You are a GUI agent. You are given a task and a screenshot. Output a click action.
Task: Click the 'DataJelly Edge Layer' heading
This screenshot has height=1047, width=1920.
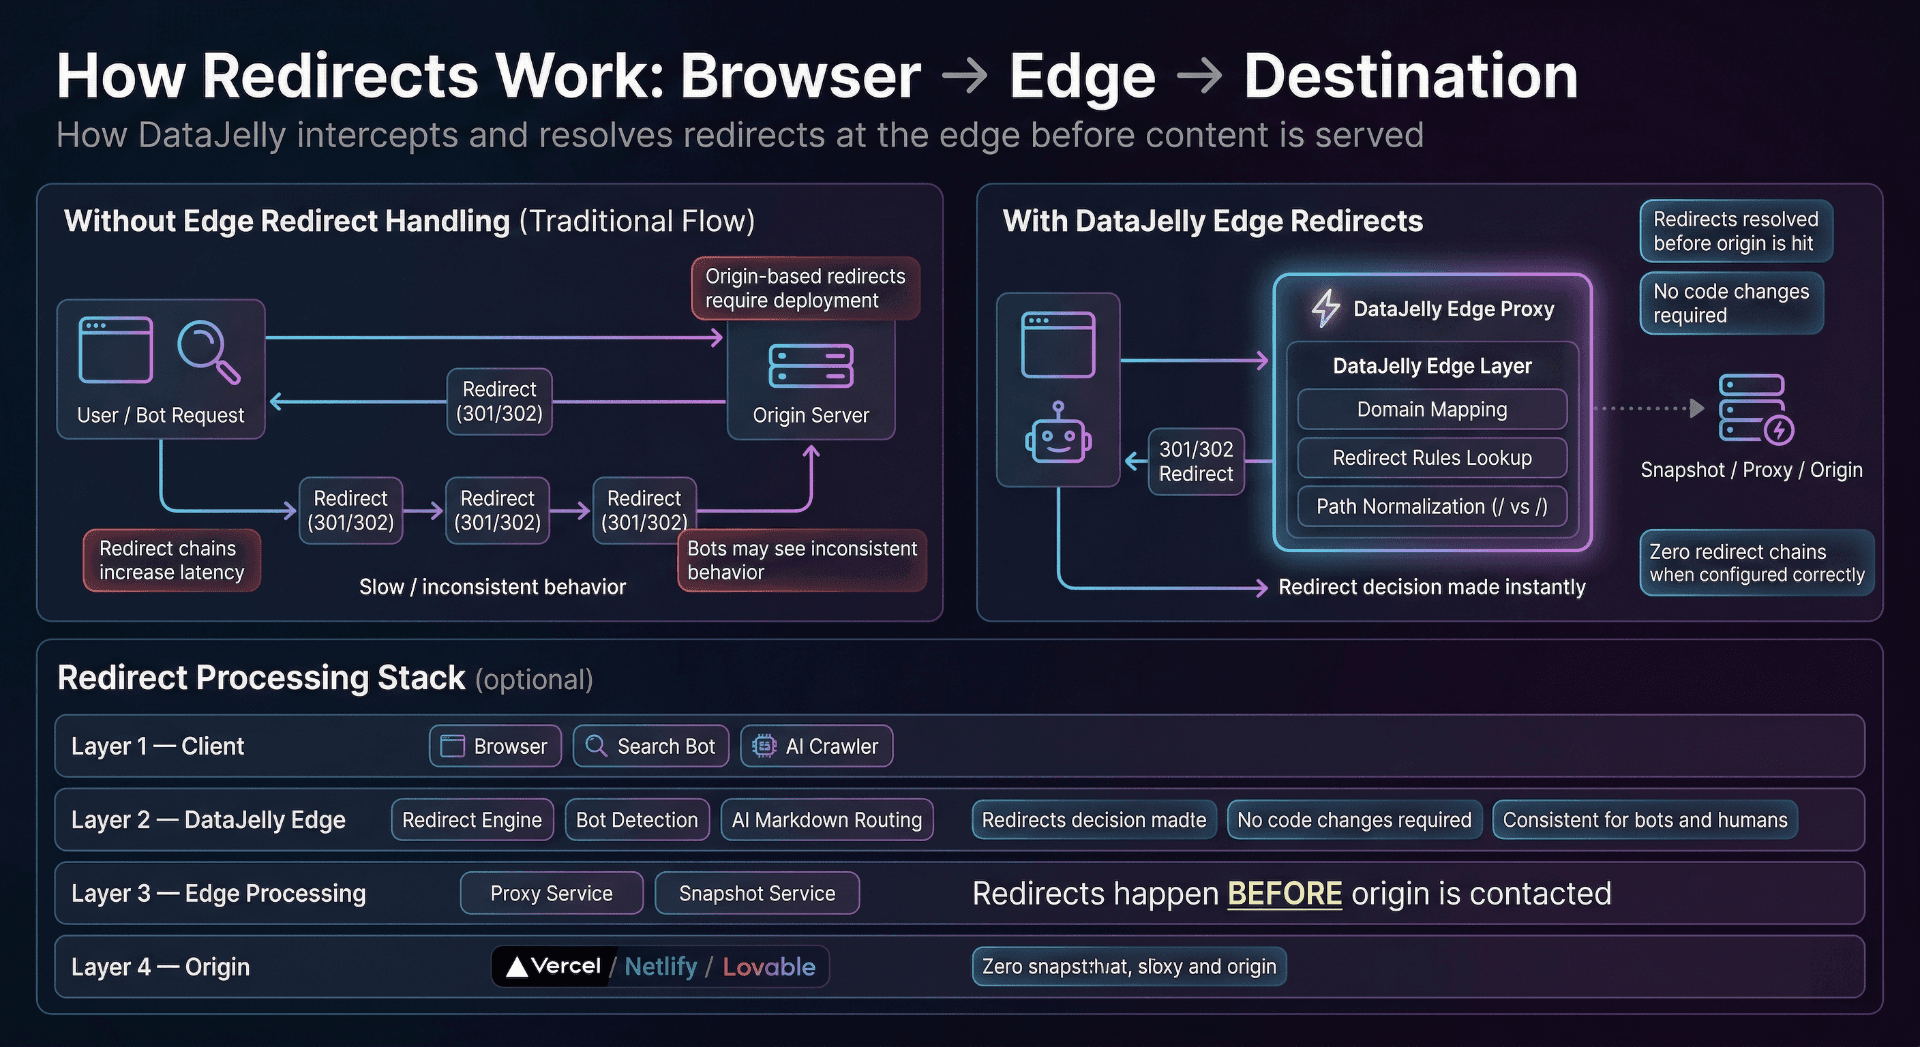click(x=1432, y=366)
